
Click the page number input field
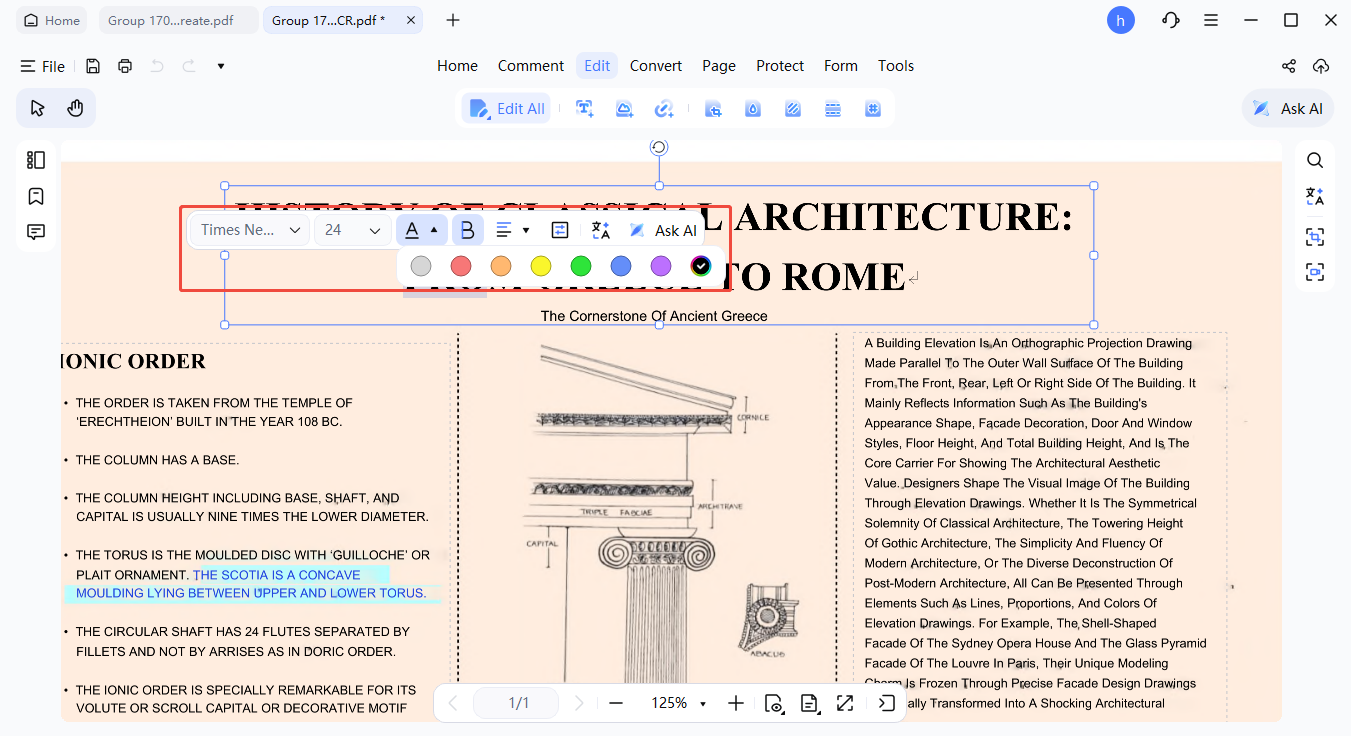(x=516, y=703)
